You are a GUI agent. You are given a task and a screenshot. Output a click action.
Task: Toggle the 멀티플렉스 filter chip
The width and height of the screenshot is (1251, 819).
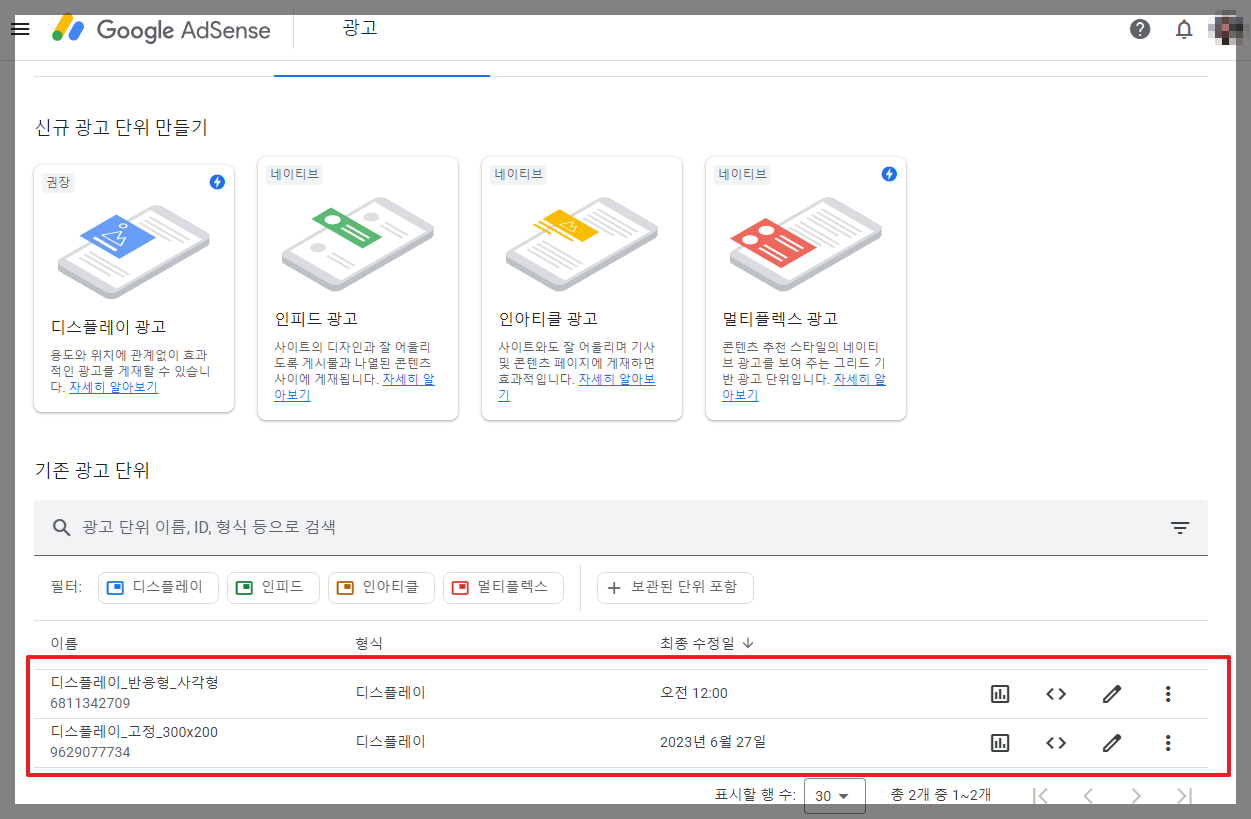click(503, 588)
